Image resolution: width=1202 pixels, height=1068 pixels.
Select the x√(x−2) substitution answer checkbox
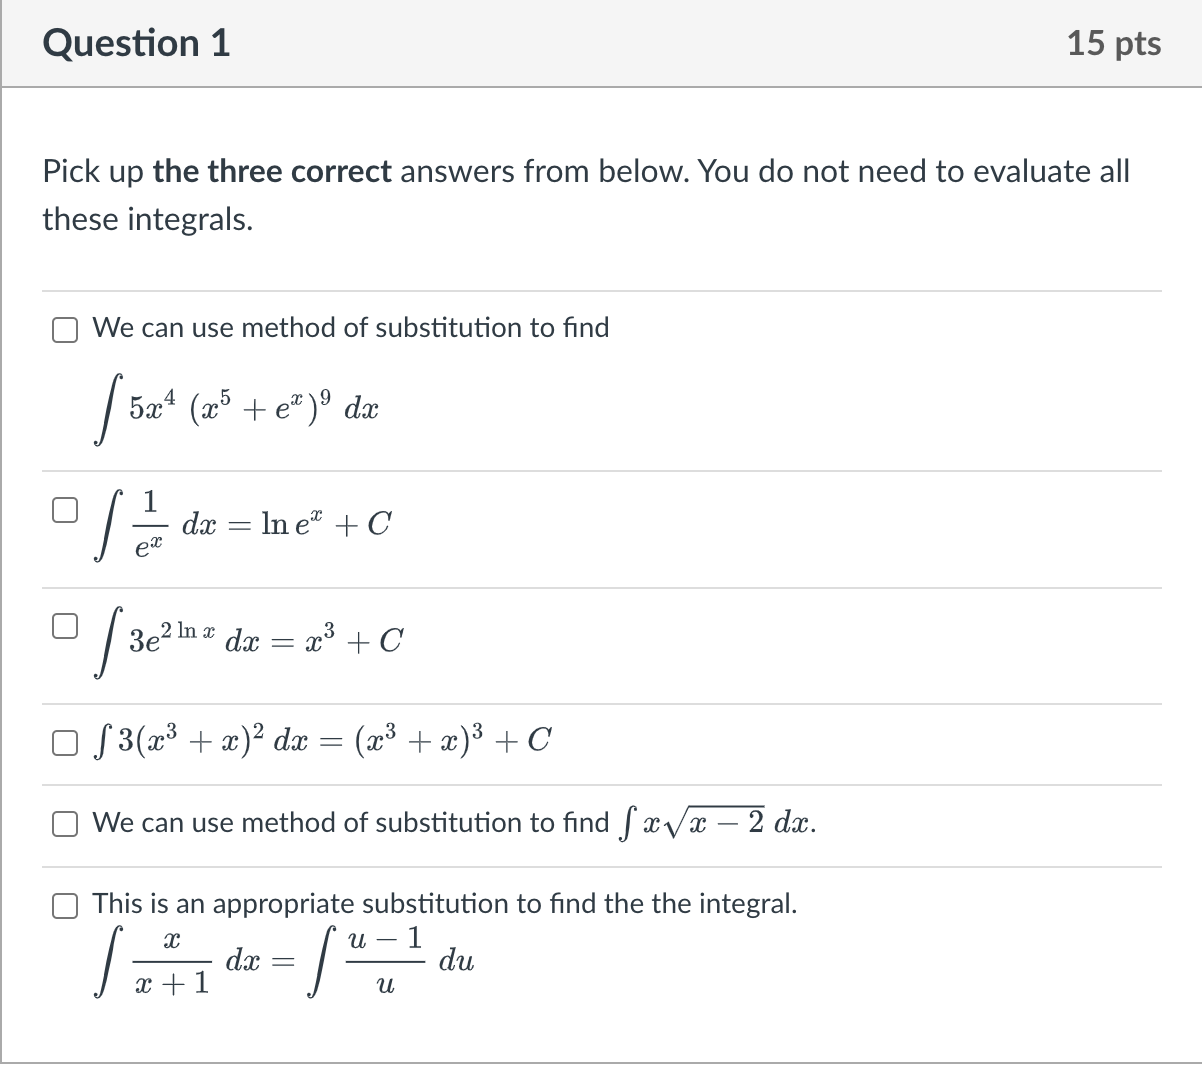[65, 823]
